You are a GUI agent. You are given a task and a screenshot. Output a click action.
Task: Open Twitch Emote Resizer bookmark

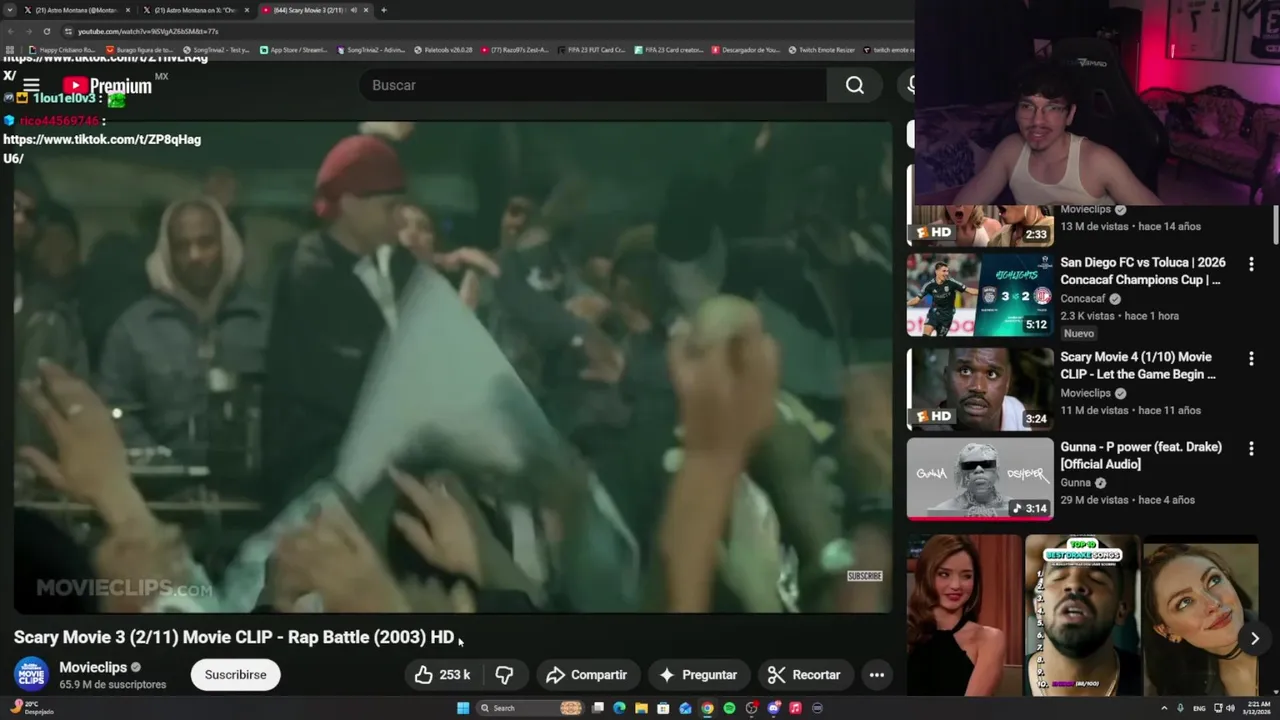(x=822, y=49)
